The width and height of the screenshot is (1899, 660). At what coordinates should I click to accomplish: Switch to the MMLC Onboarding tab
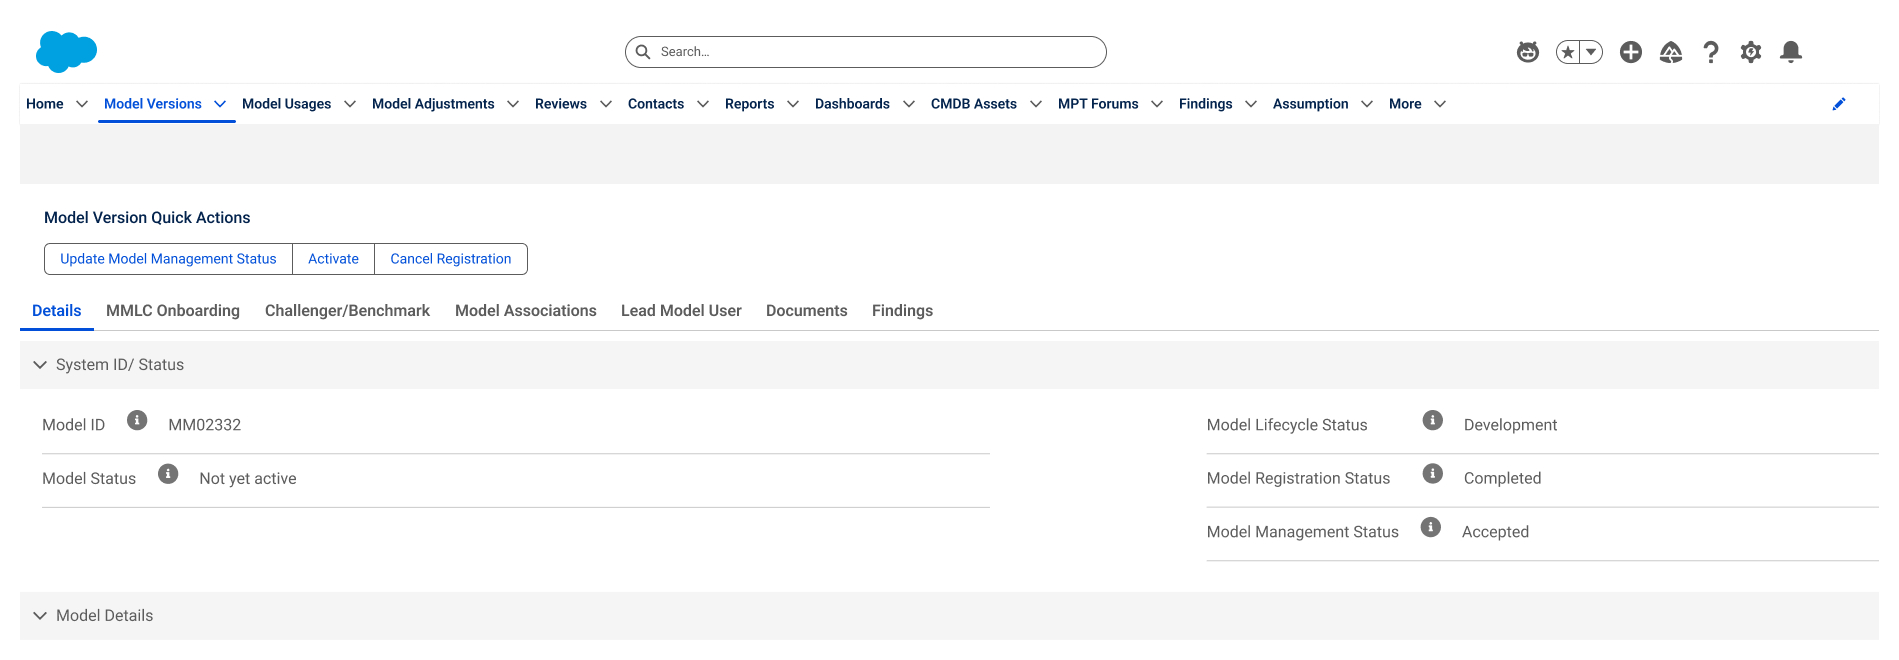pyautogui.click(x=173, y=311)
